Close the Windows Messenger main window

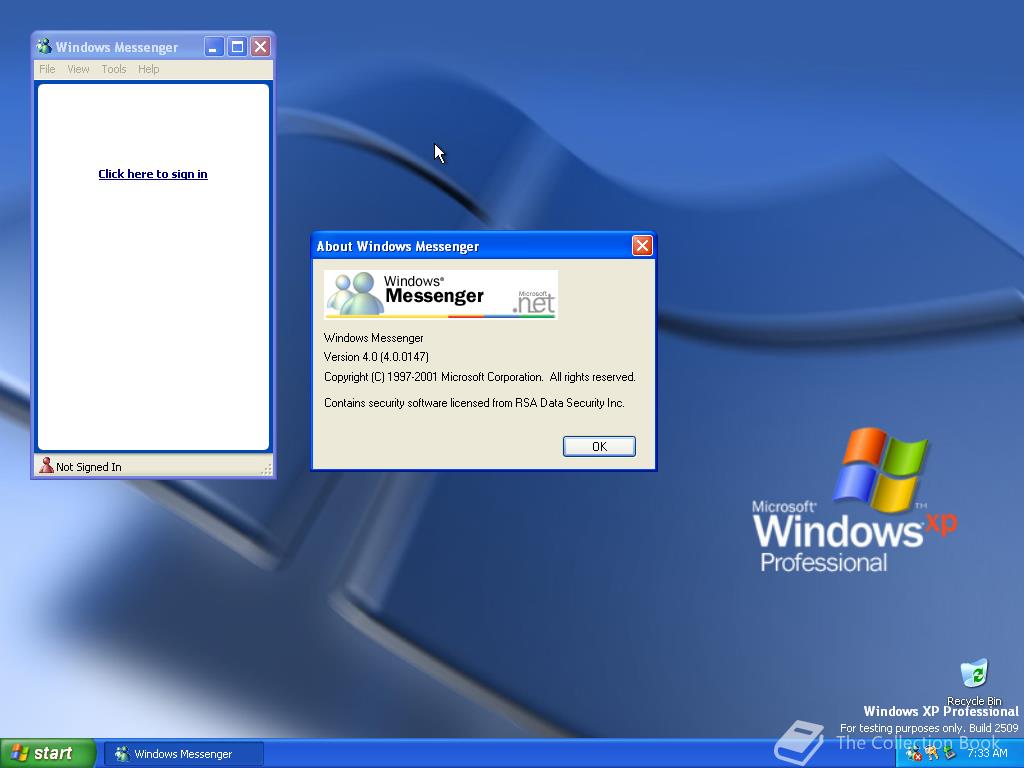coord(261,46)
